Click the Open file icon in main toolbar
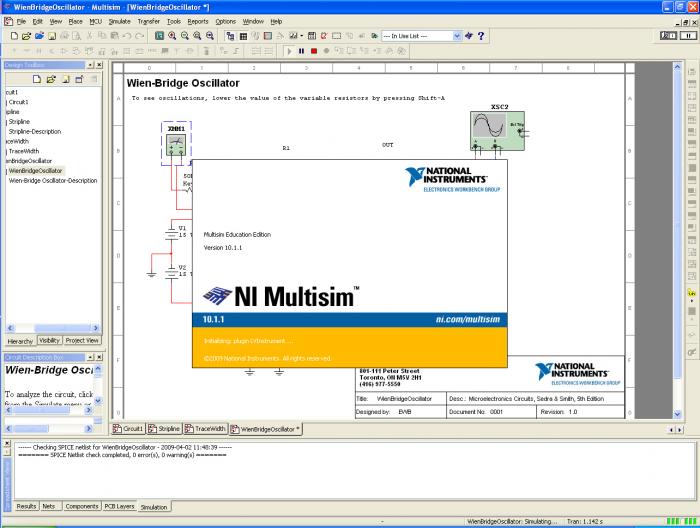The width and height of the screenshot is (700, 528). coord(26,36)
